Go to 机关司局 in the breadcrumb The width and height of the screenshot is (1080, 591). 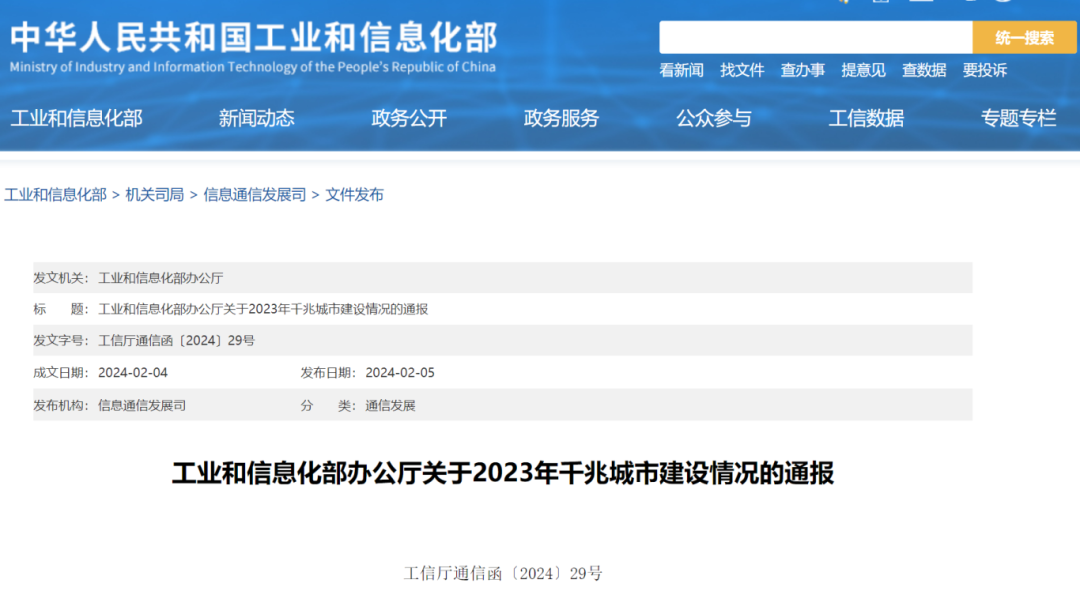155,195
